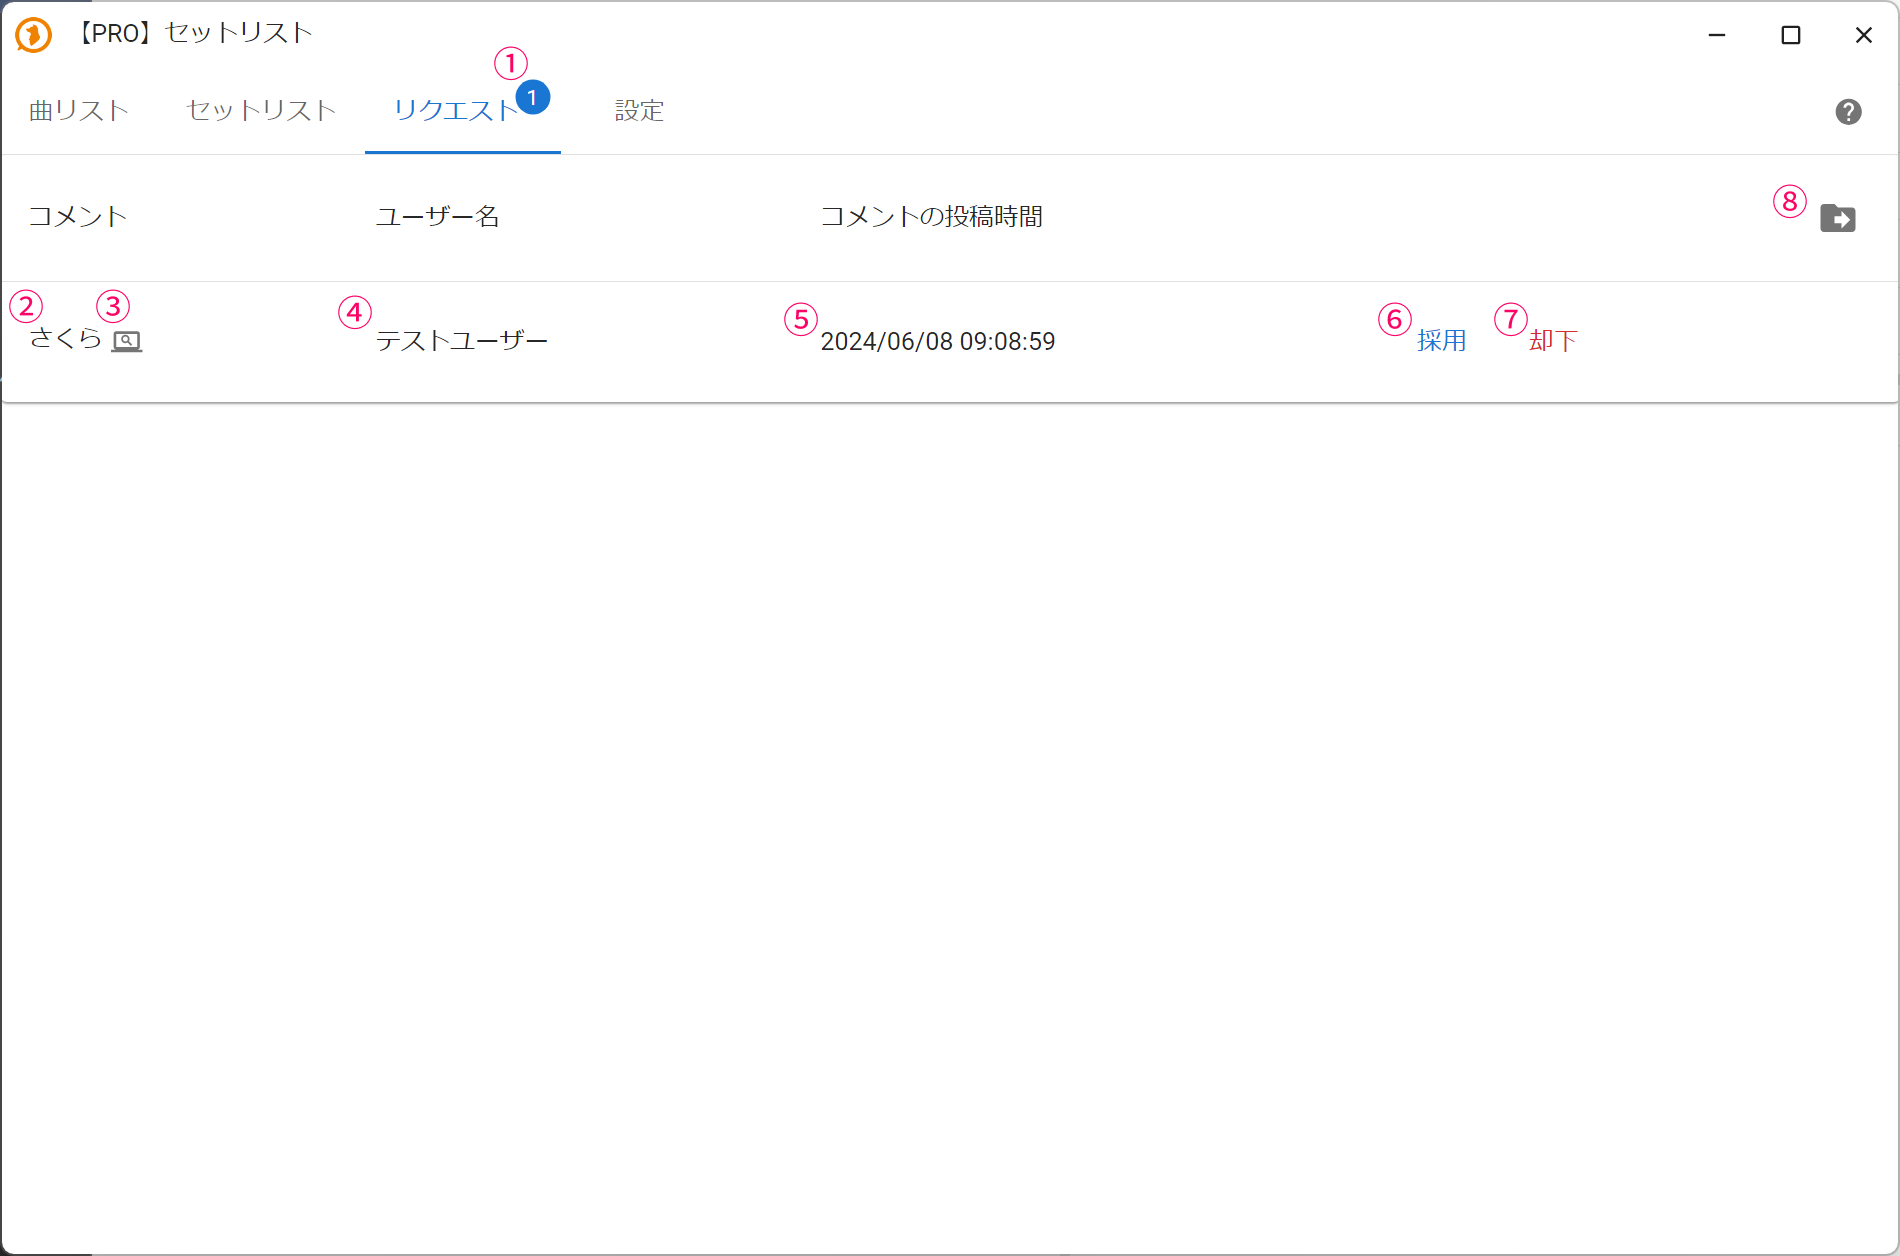Screen dimensions: 1900x1256
Task: Click the search icon beside さくら
Action: click(126, 342)
